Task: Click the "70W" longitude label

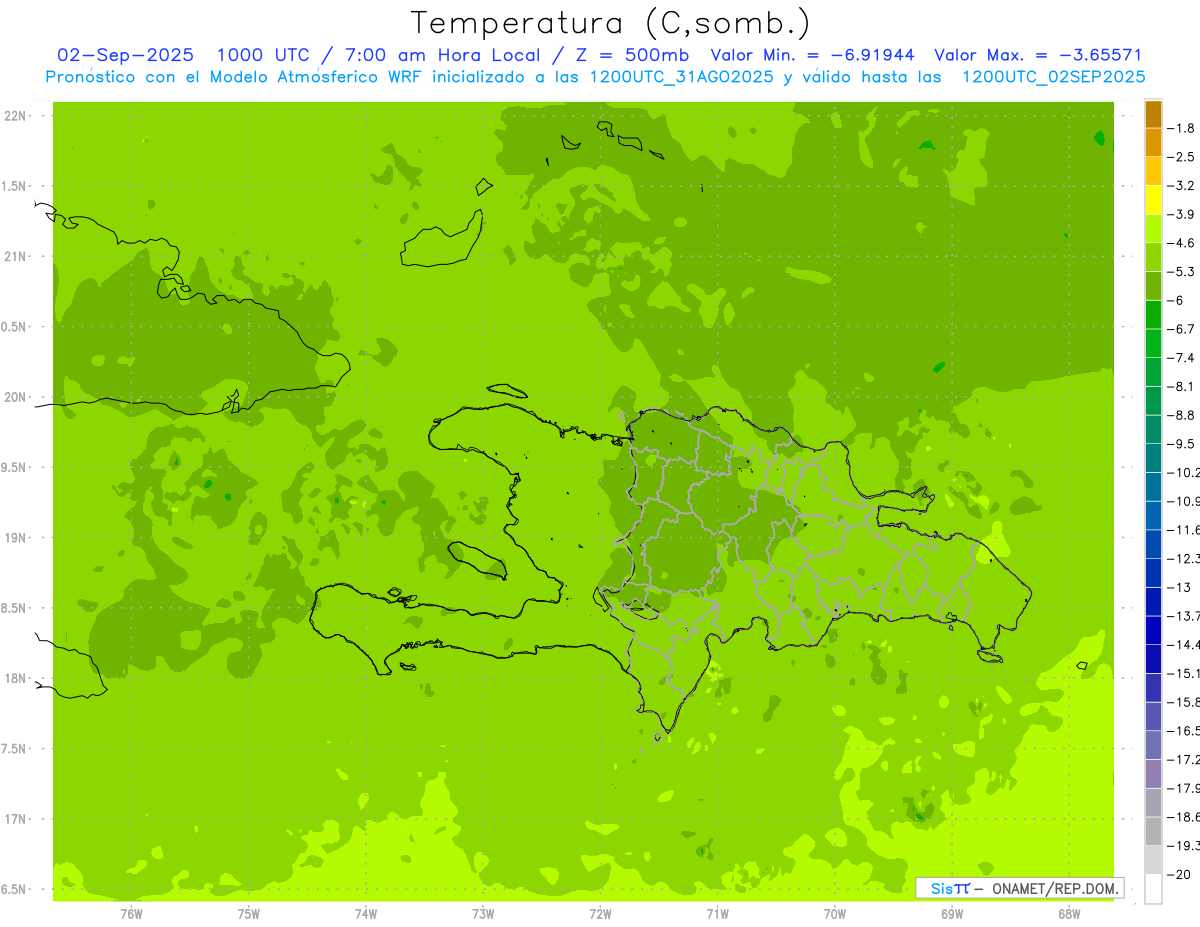Action: point(835,913)
